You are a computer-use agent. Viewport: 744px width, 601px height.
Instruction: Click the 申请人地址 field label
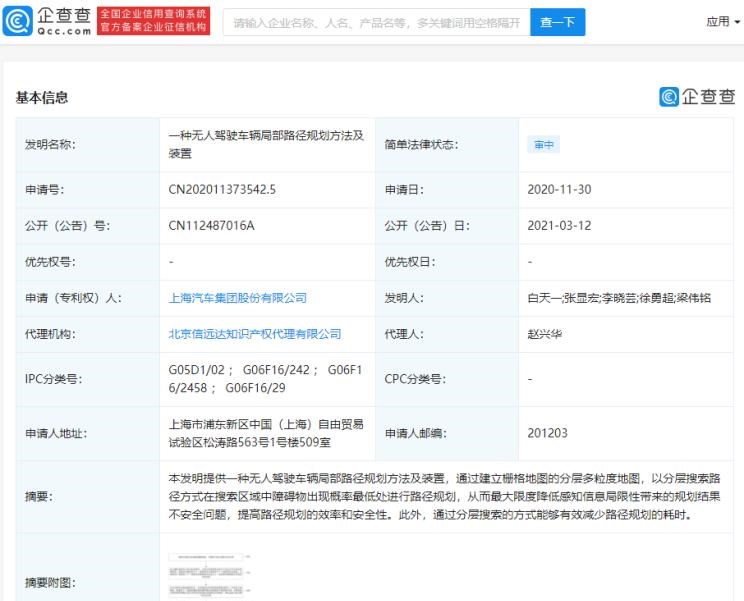coord(56,433)
